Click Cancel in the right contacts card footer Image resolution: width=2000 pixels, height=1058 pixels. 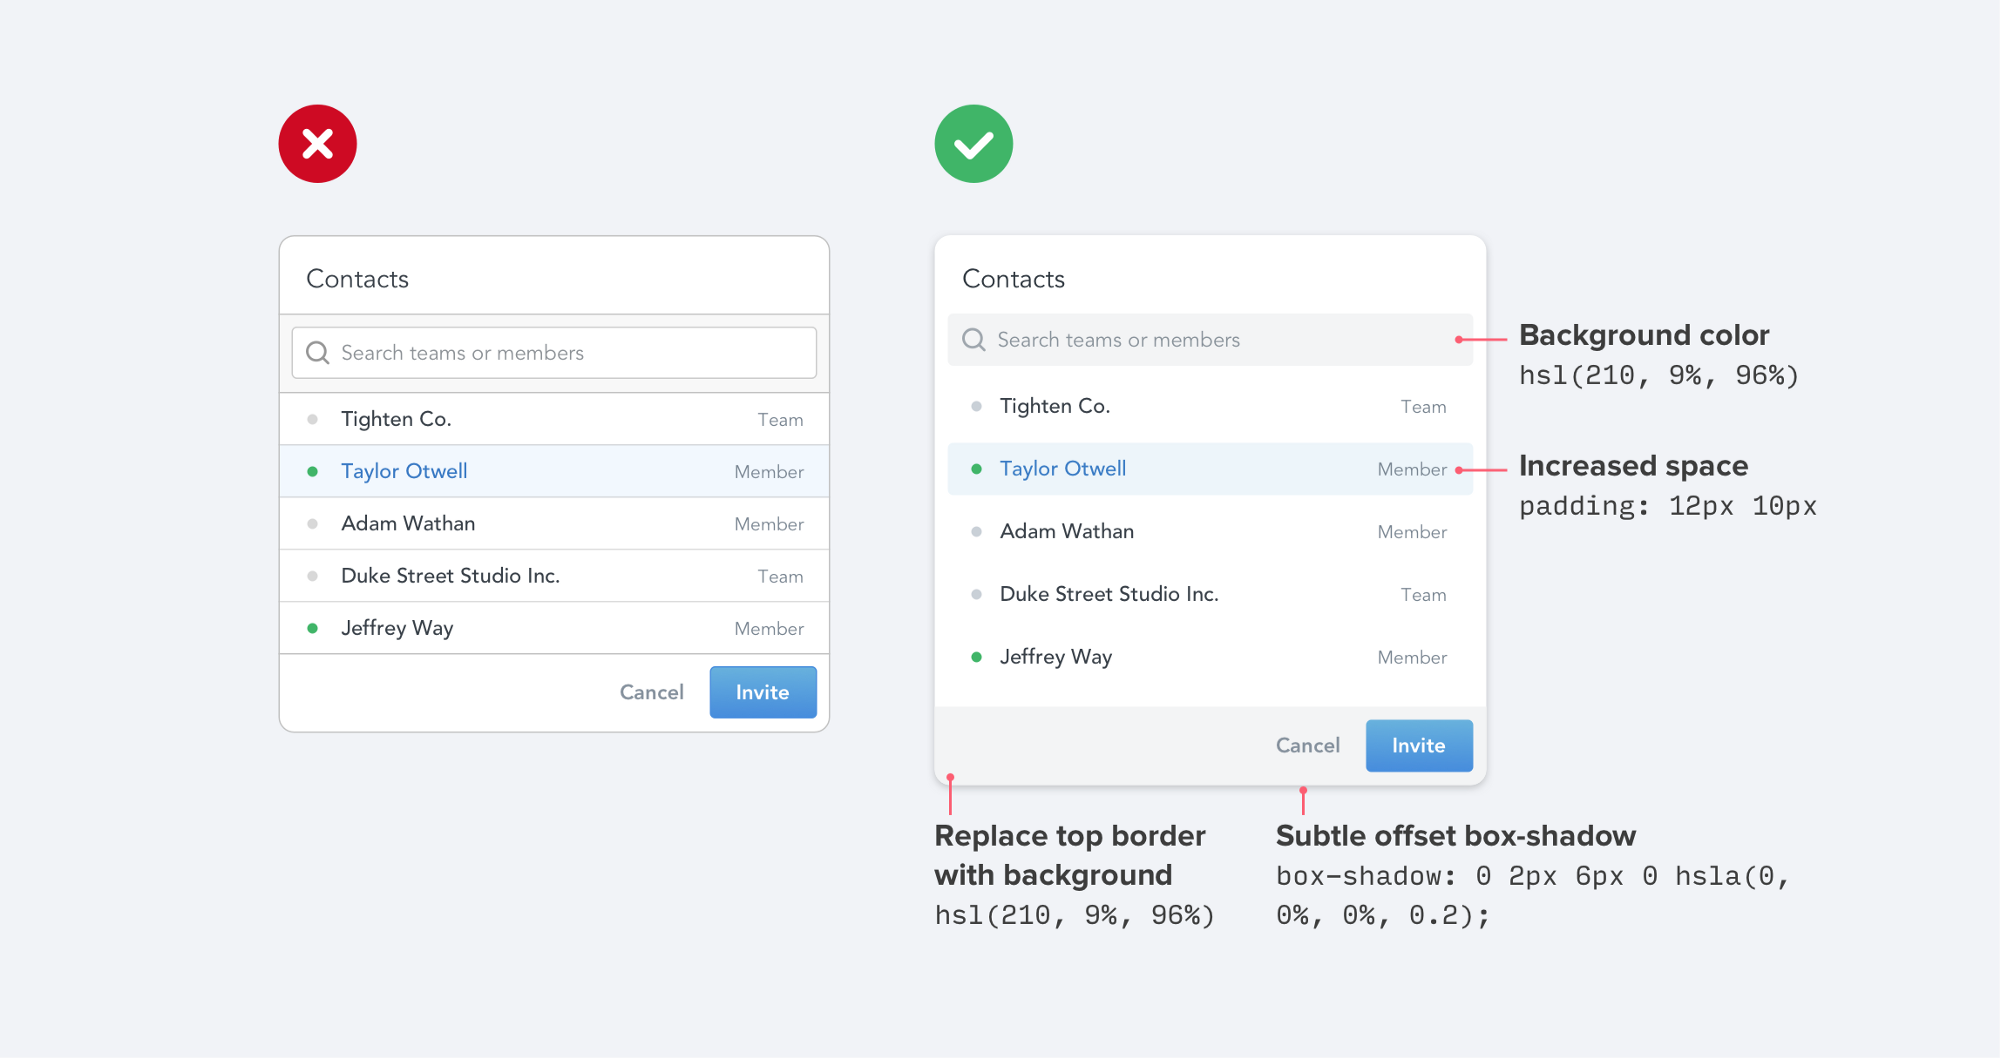1308,745
